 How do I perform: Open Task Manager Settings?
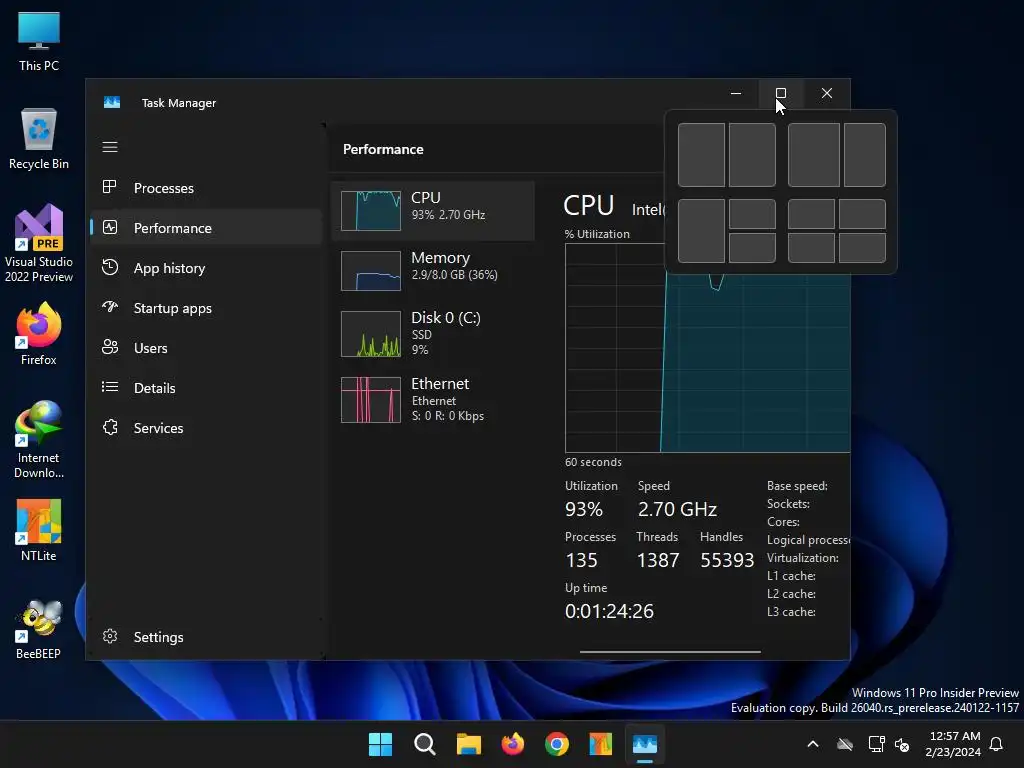(x=206, y=637)
